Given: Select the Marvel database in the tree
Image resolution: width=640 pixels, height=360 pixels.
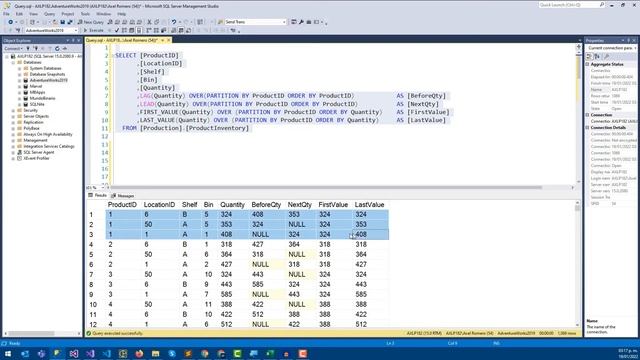Looking at the screenshot, I should [36, 86].
